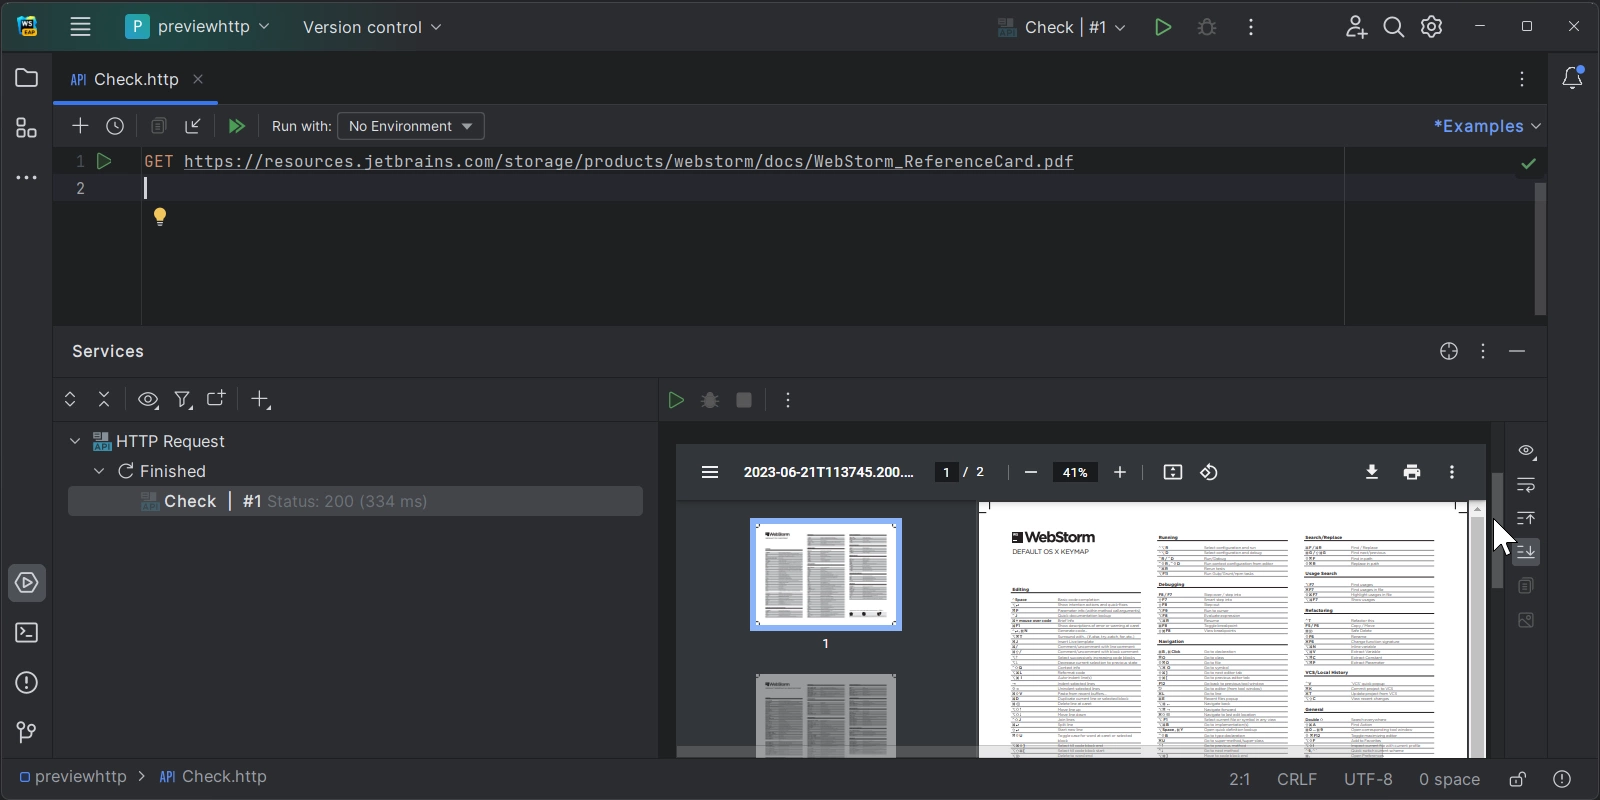Run the Check #1 configuration
Image resolution: width=1600 pixels, height=800 pixels.
click(x=1162, y=27)
